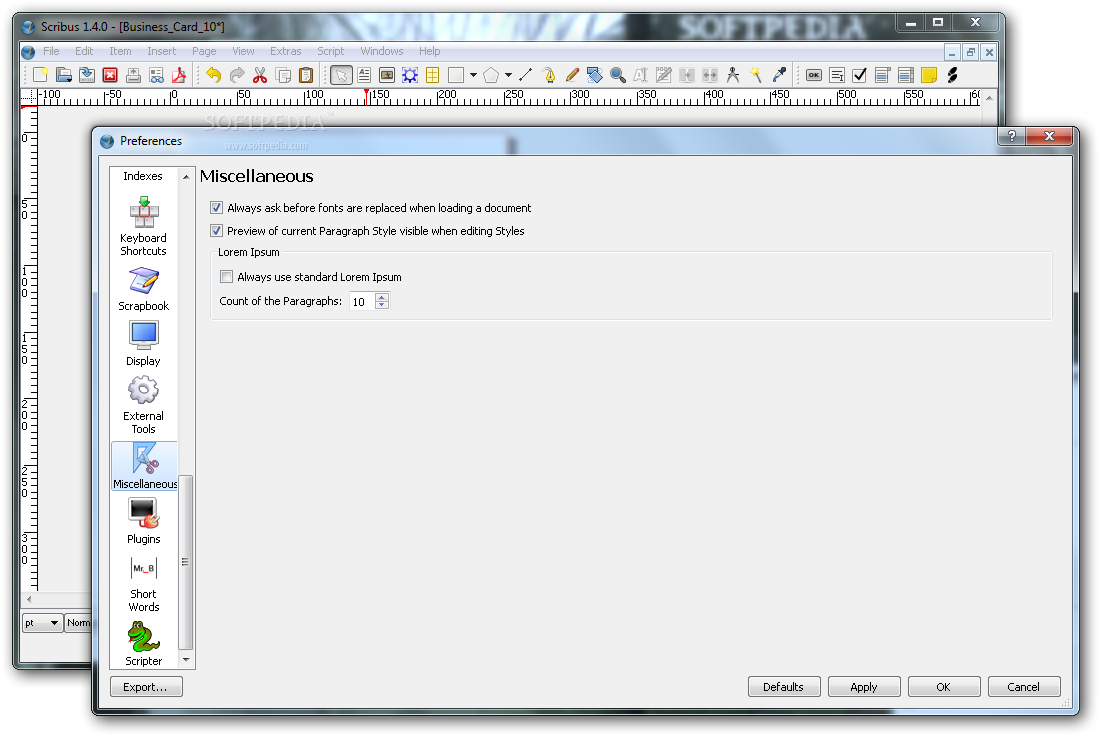Select the Insert Render Frame tool

point(410,75)
